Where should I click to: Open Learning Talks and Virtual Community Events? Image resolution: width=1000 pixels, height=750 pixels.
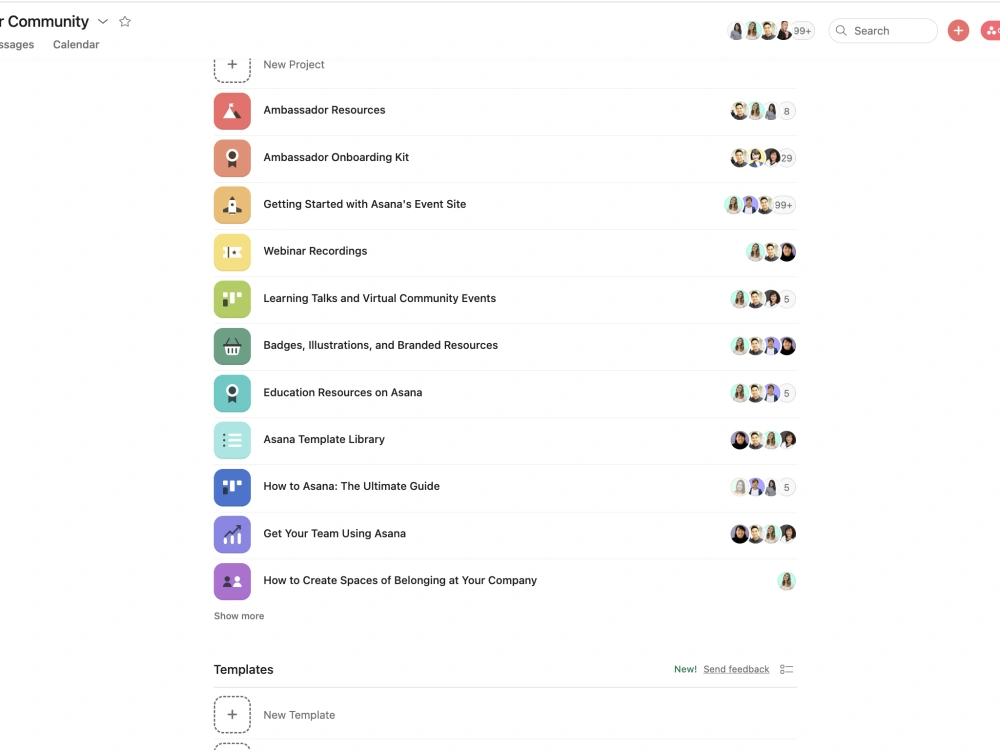(x=379, y=298)
